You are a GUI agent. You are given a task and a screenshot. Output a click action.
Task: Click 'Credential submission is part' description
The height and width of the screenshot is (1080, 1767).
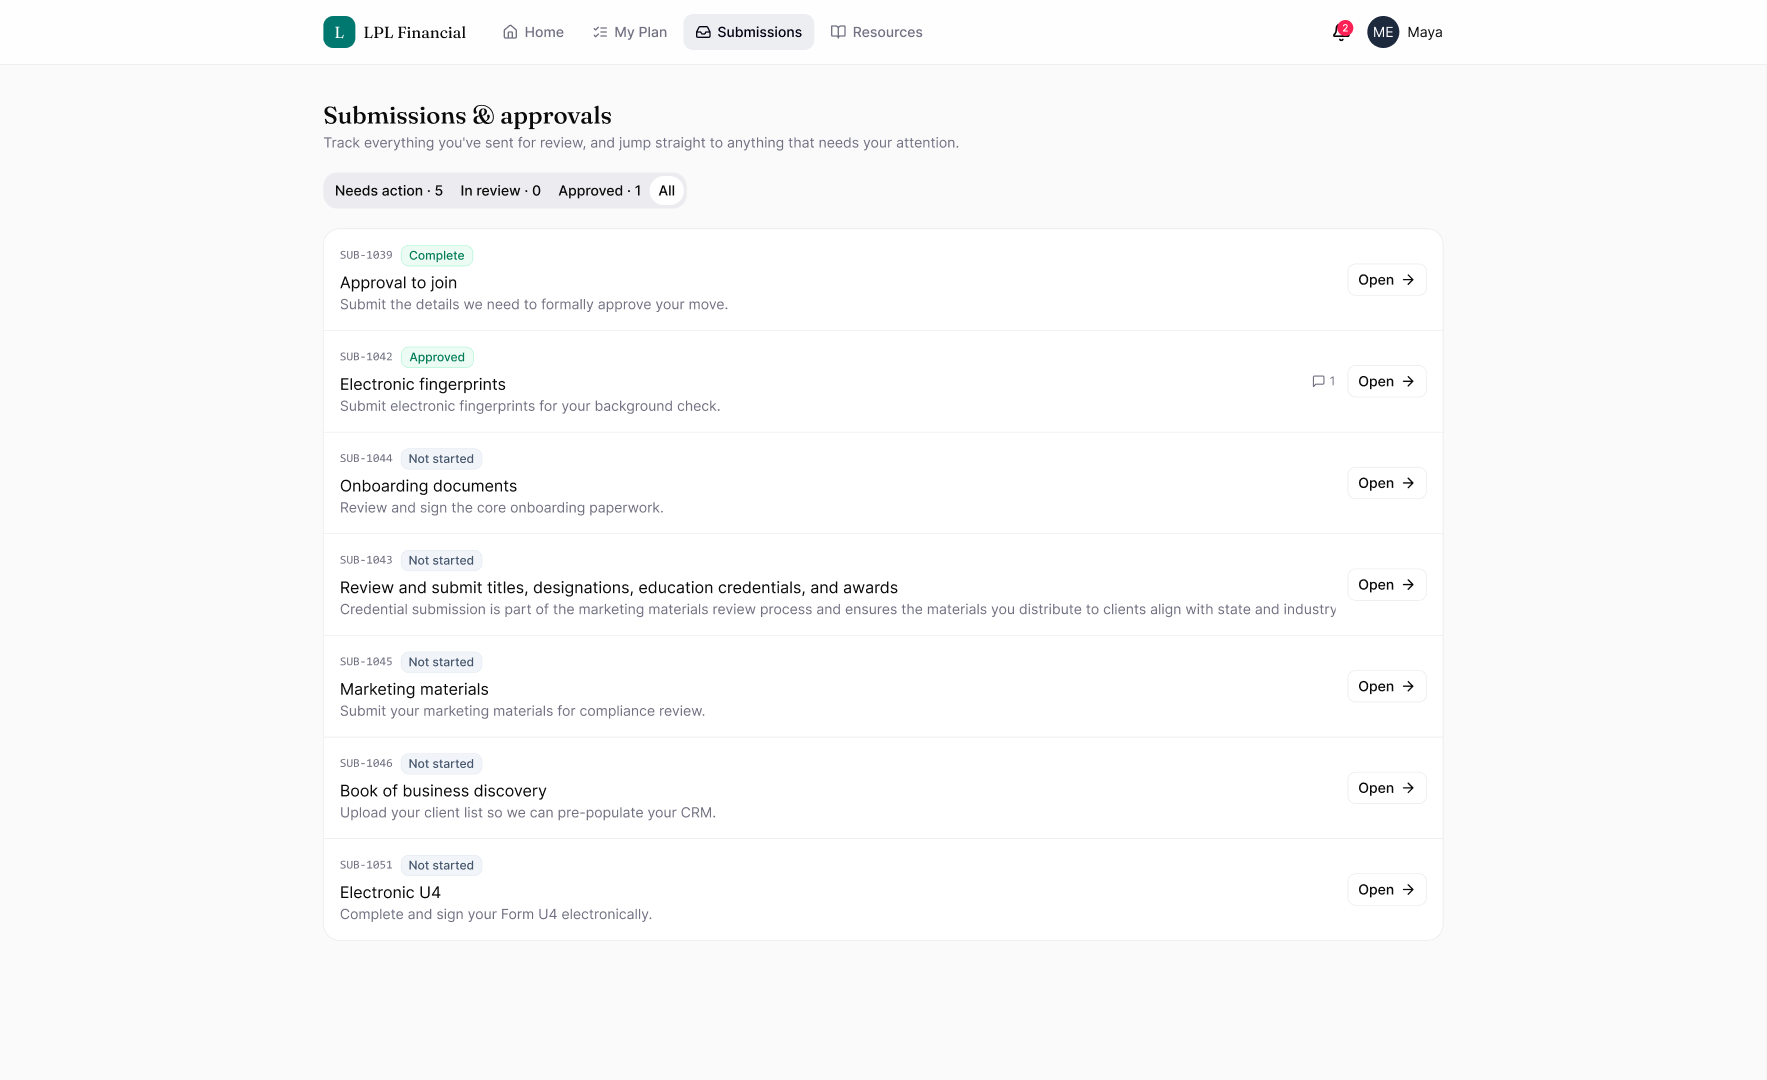click(838, 610)
